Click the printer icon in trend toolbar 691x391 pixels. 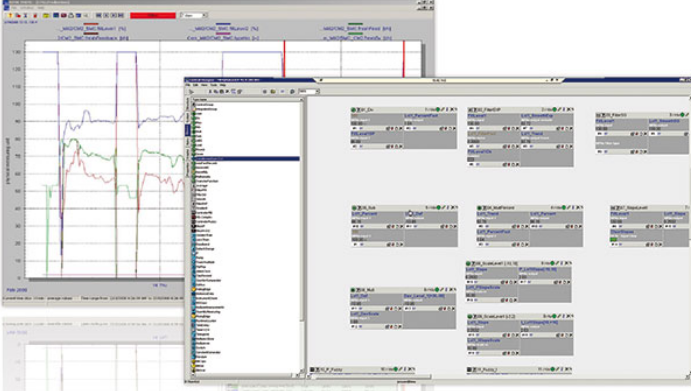pos(71,15)
